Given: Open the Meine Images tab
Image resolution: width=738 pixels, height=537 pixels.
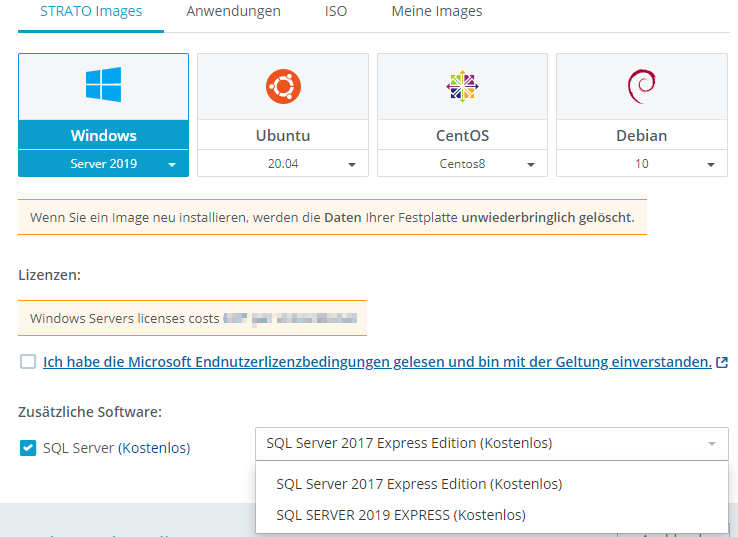Looking at the screenshot, I should coord(437,11).
